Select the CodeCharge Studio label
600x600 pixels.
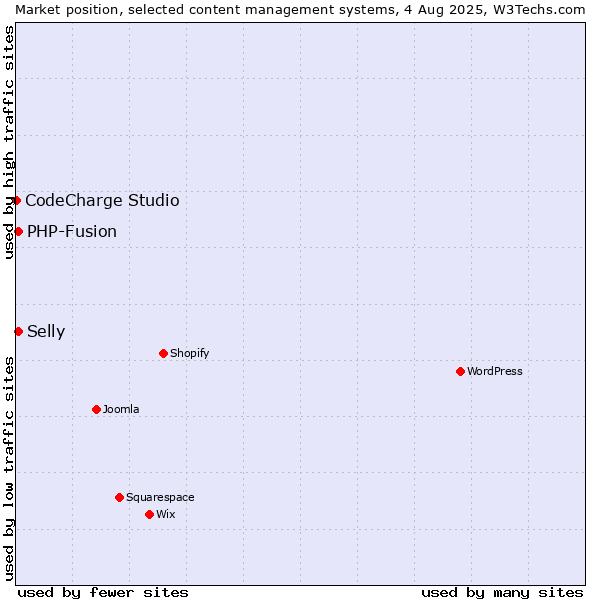tap(102, 201)
